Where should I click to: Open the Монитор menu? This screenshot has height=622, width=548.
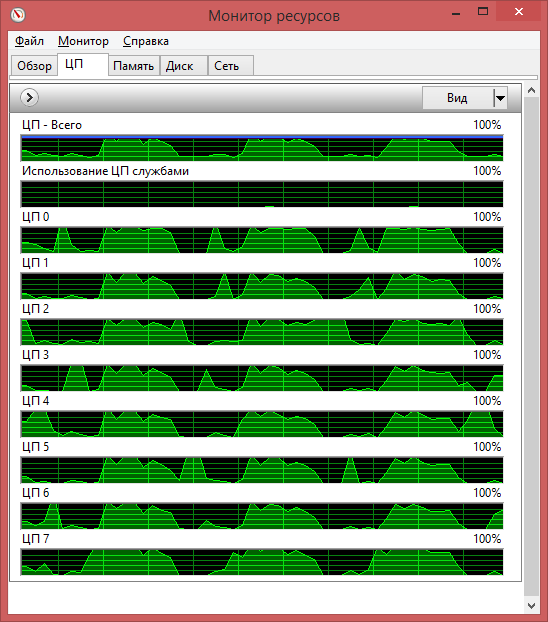point(83,41)
